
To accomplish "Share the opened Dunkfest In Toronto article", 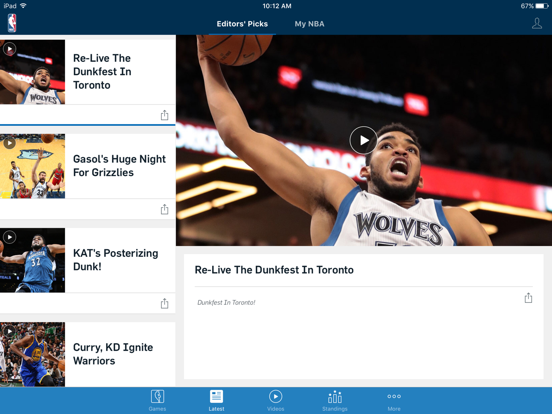I will click(x=528, y=298).
